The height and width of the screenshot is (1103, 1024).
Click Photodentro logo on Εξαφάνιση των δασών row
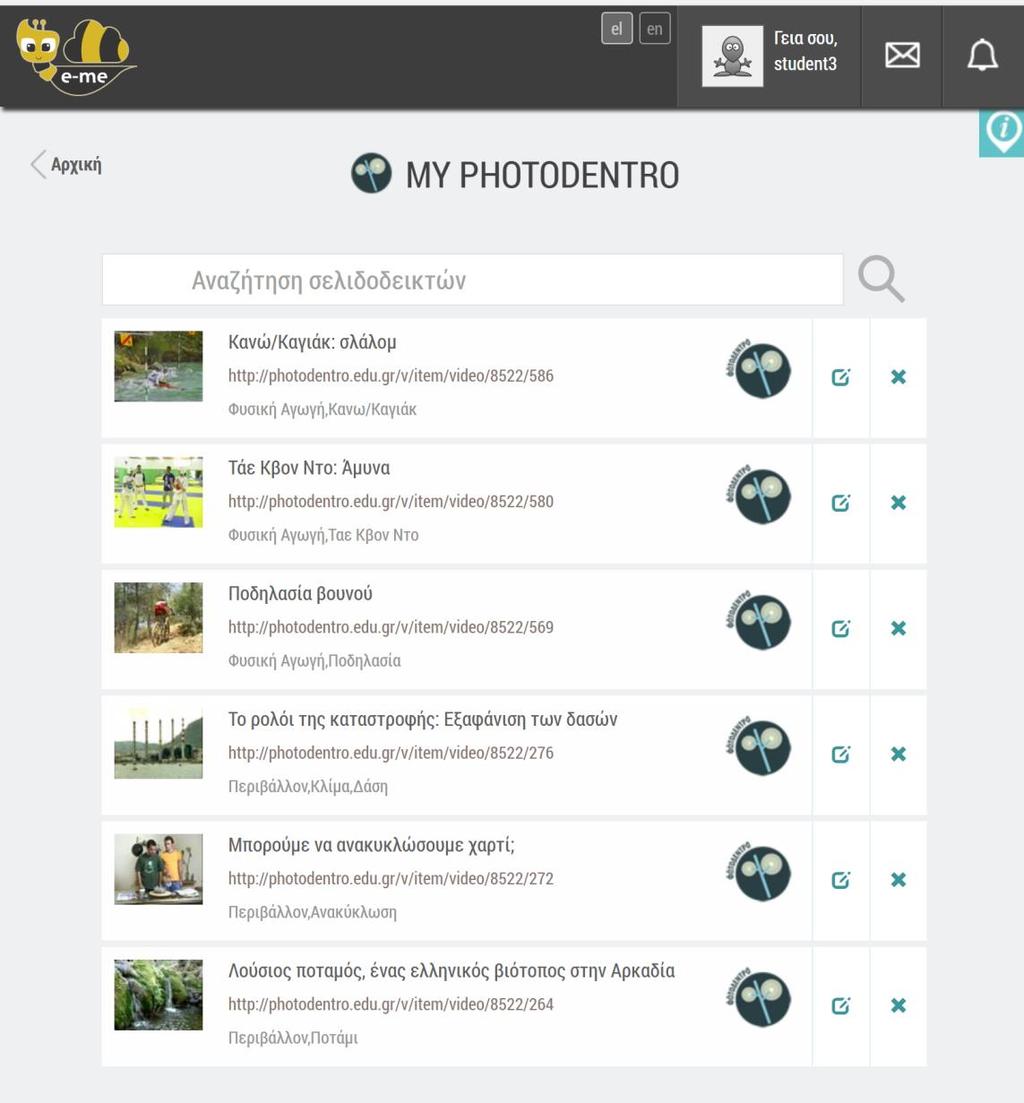pos(759,746)
